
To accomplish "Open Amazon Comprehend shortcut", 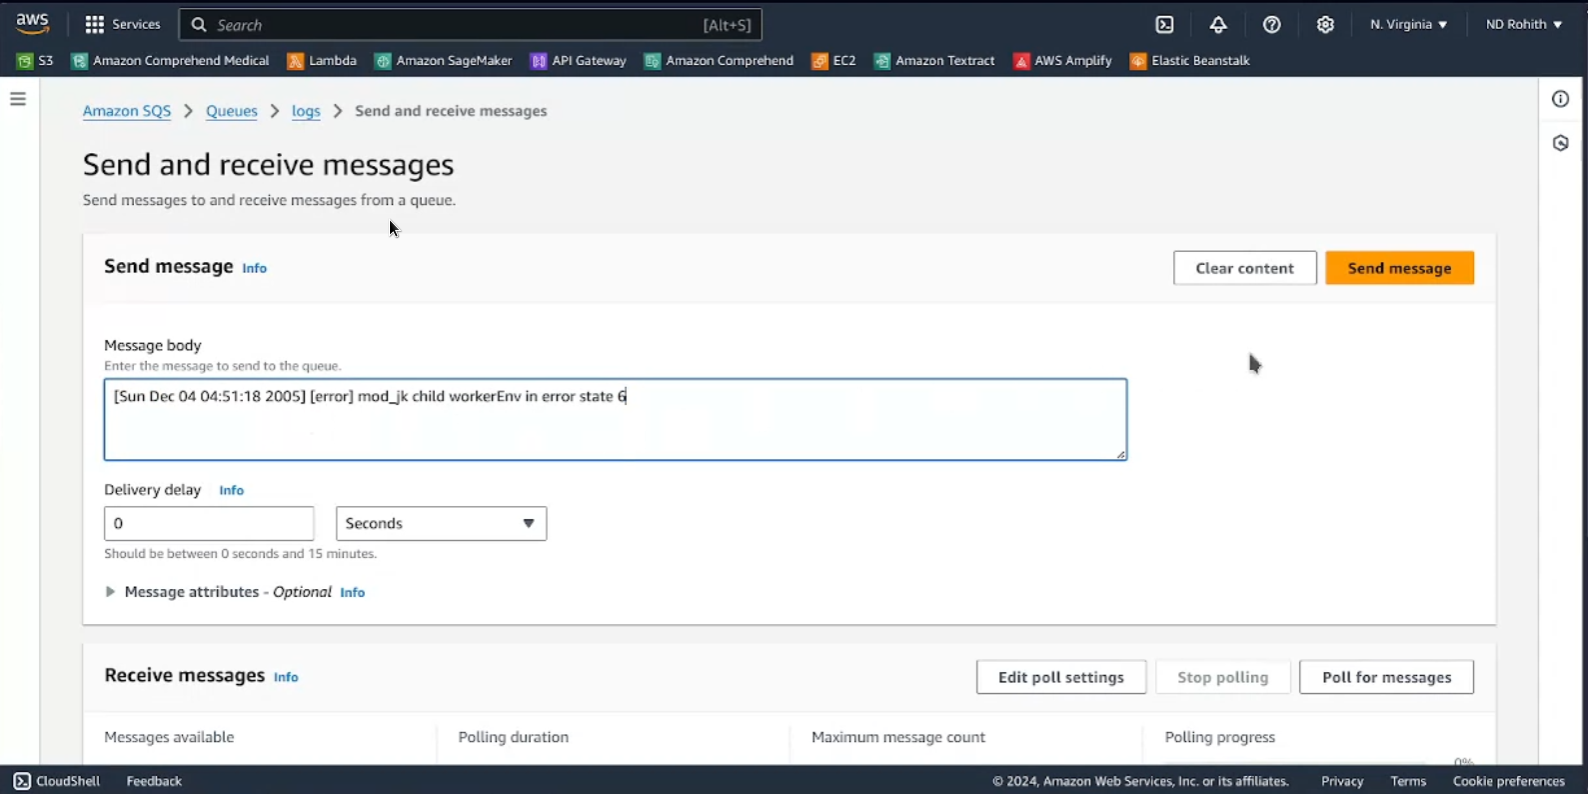I will [x=719, y=61].
